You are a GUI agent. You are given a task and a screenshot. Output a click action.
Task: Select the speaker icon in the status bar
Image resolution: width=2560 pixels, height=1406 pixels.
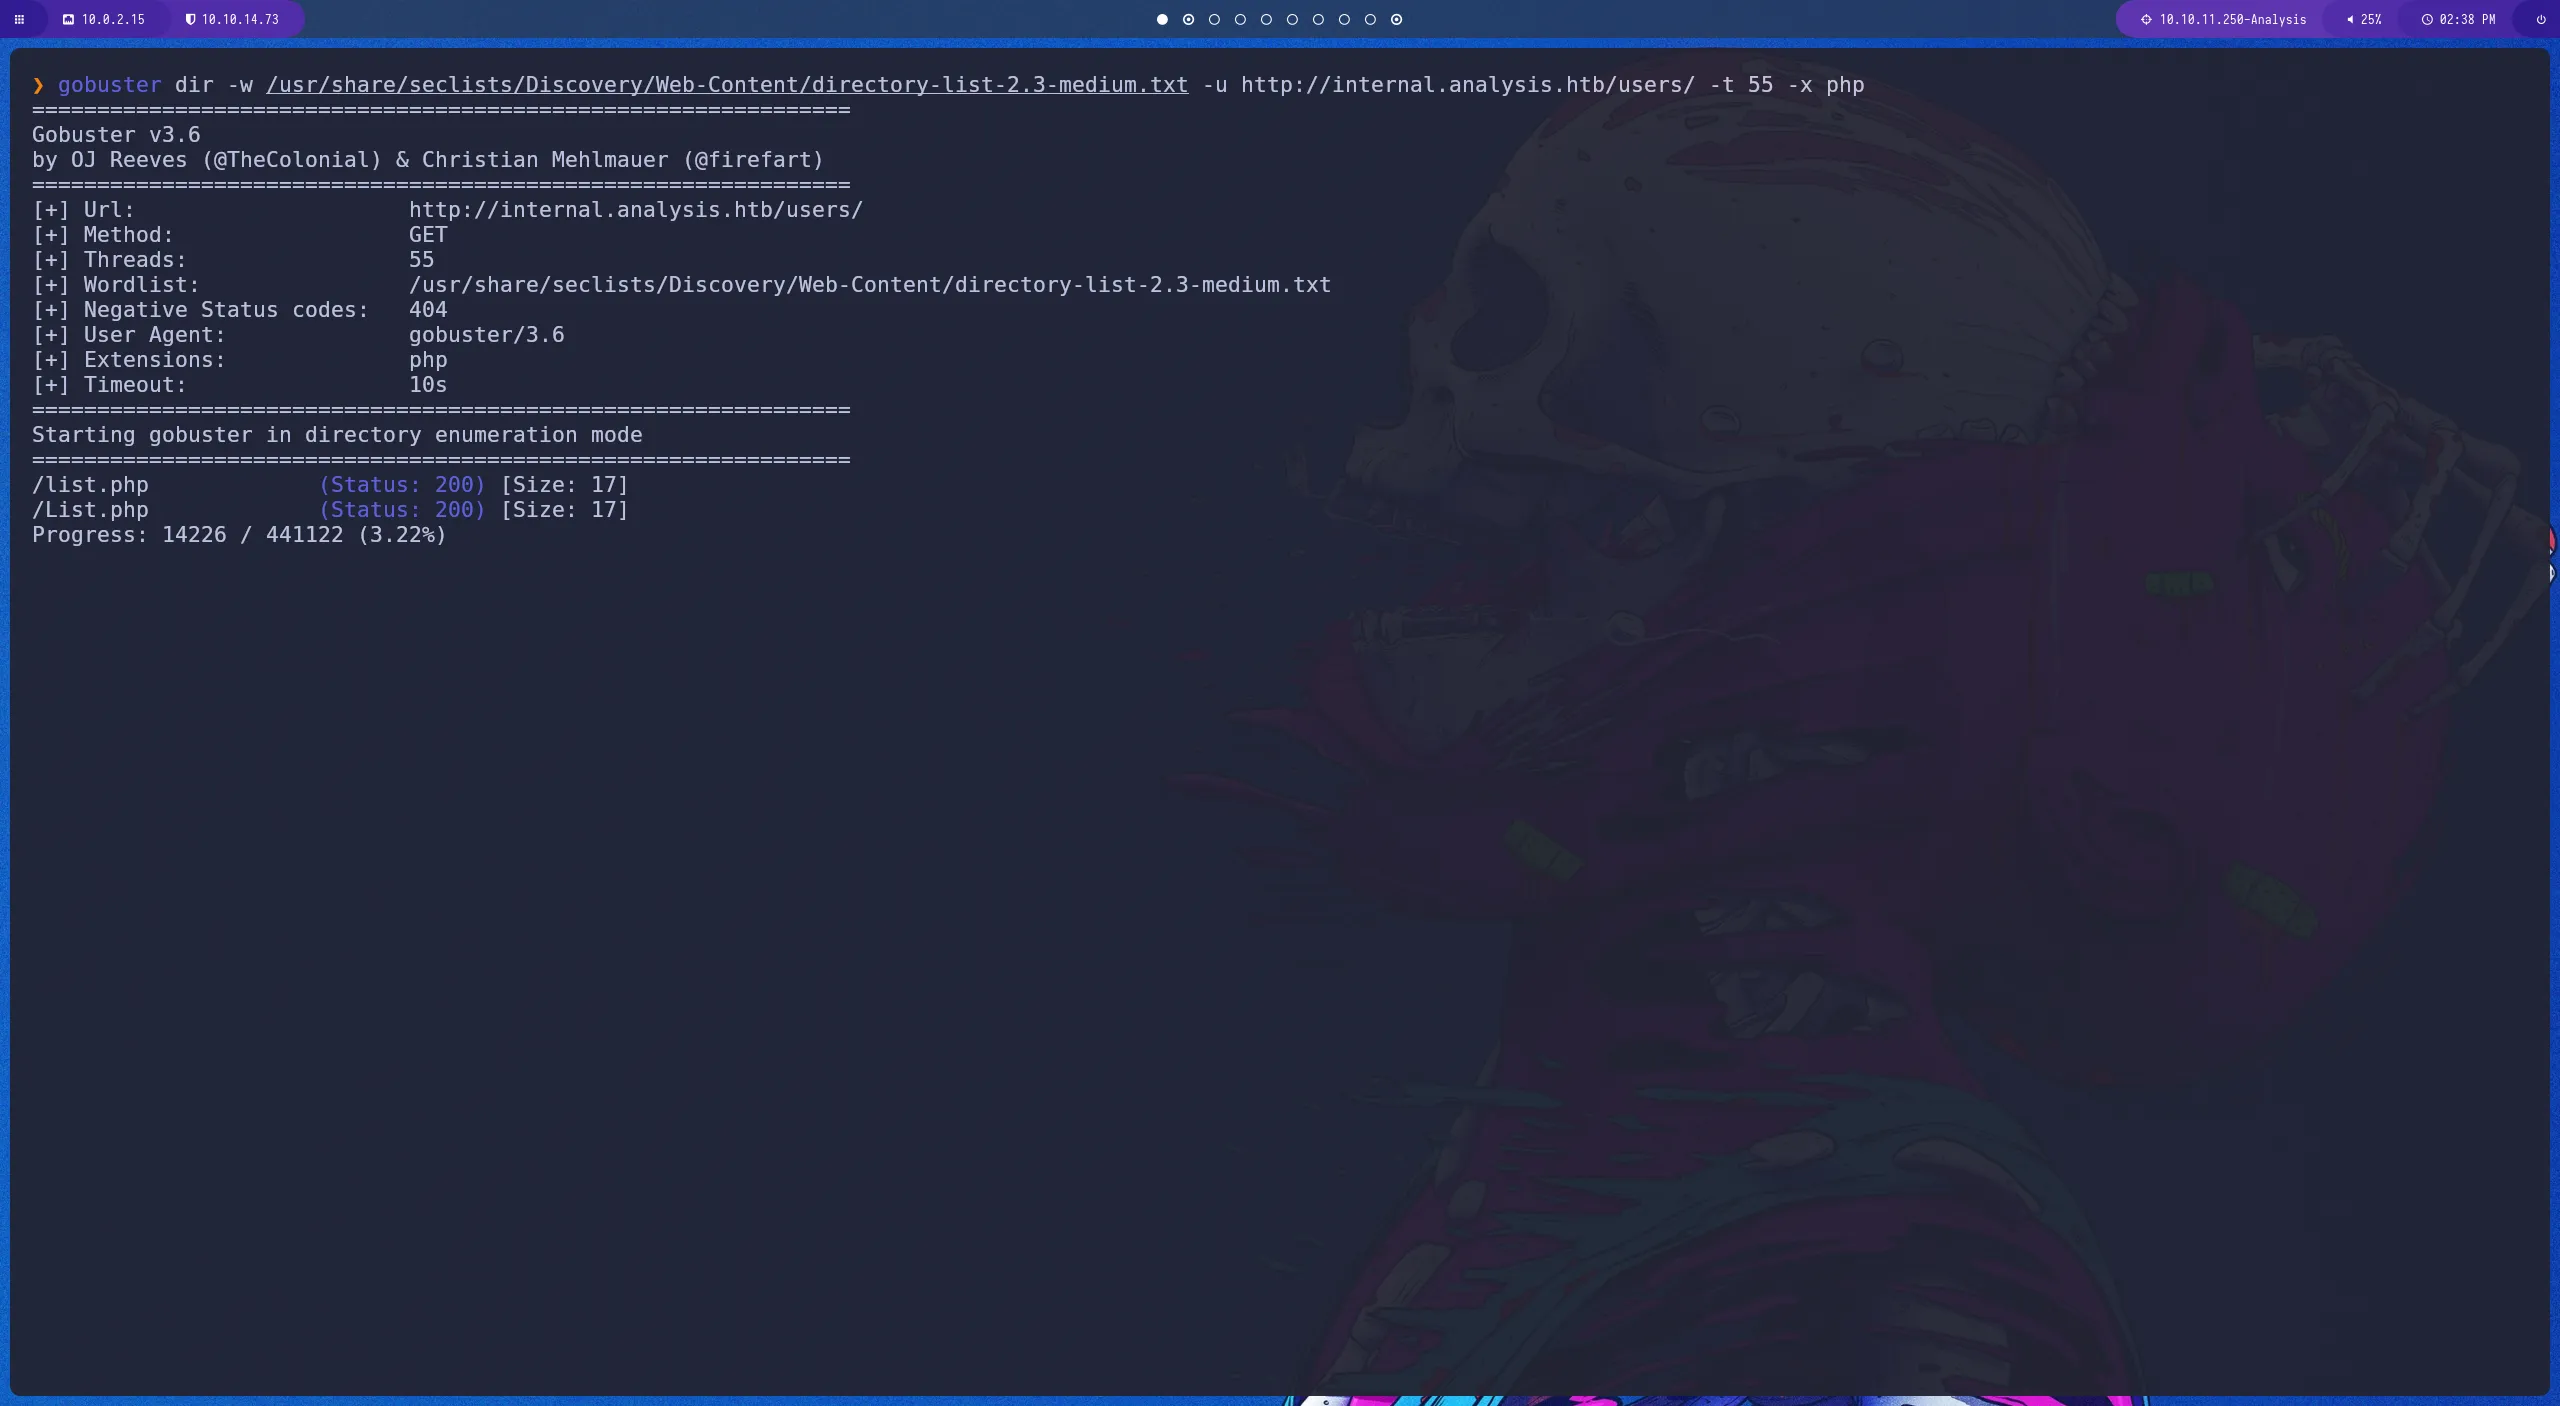point(2349,19)
